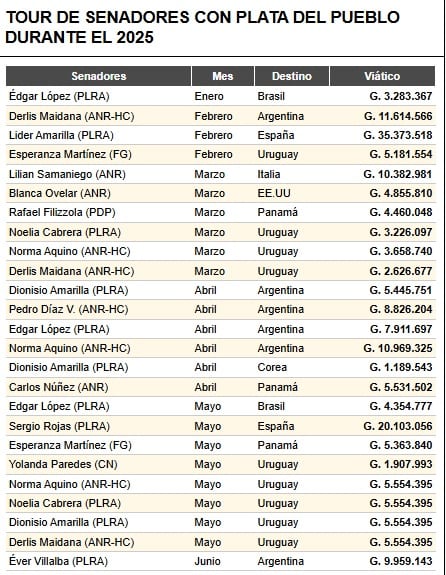Click Carlos Núñez (ANR) name

pyautogui.click(x=58, y=387)
